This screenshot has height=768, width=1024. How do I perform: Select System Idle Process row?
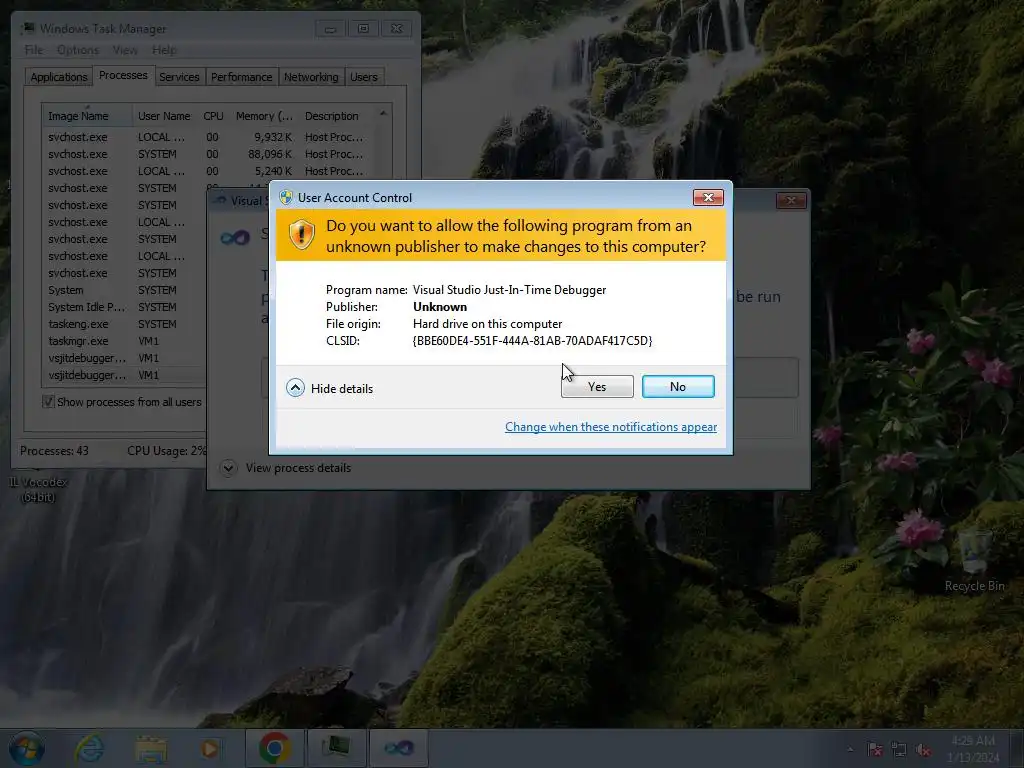(x=126, y=307)
